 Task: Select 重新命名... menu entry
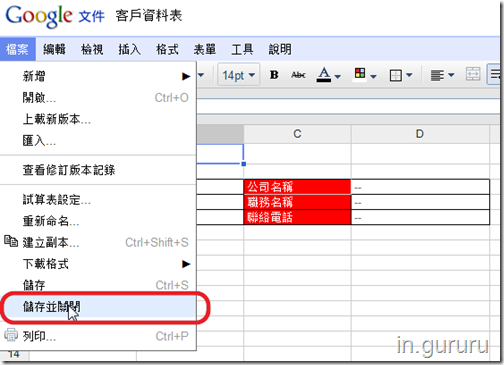tap(98, 221)
